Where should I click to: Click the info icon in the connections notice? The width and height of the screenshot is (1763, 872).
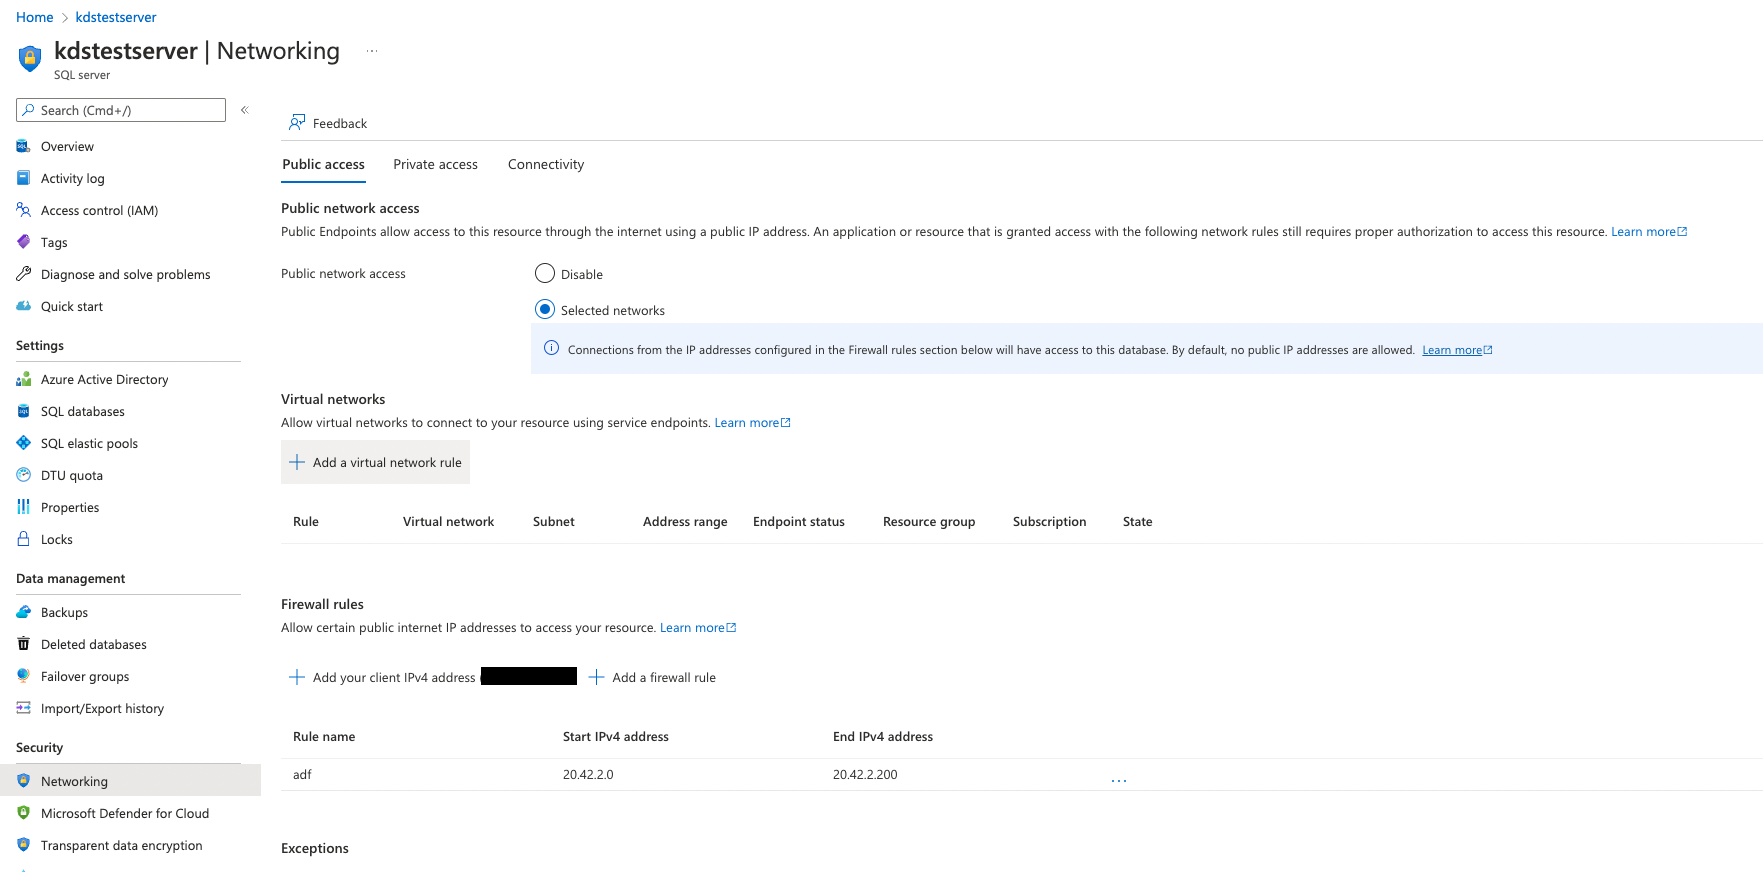point(551,348)
